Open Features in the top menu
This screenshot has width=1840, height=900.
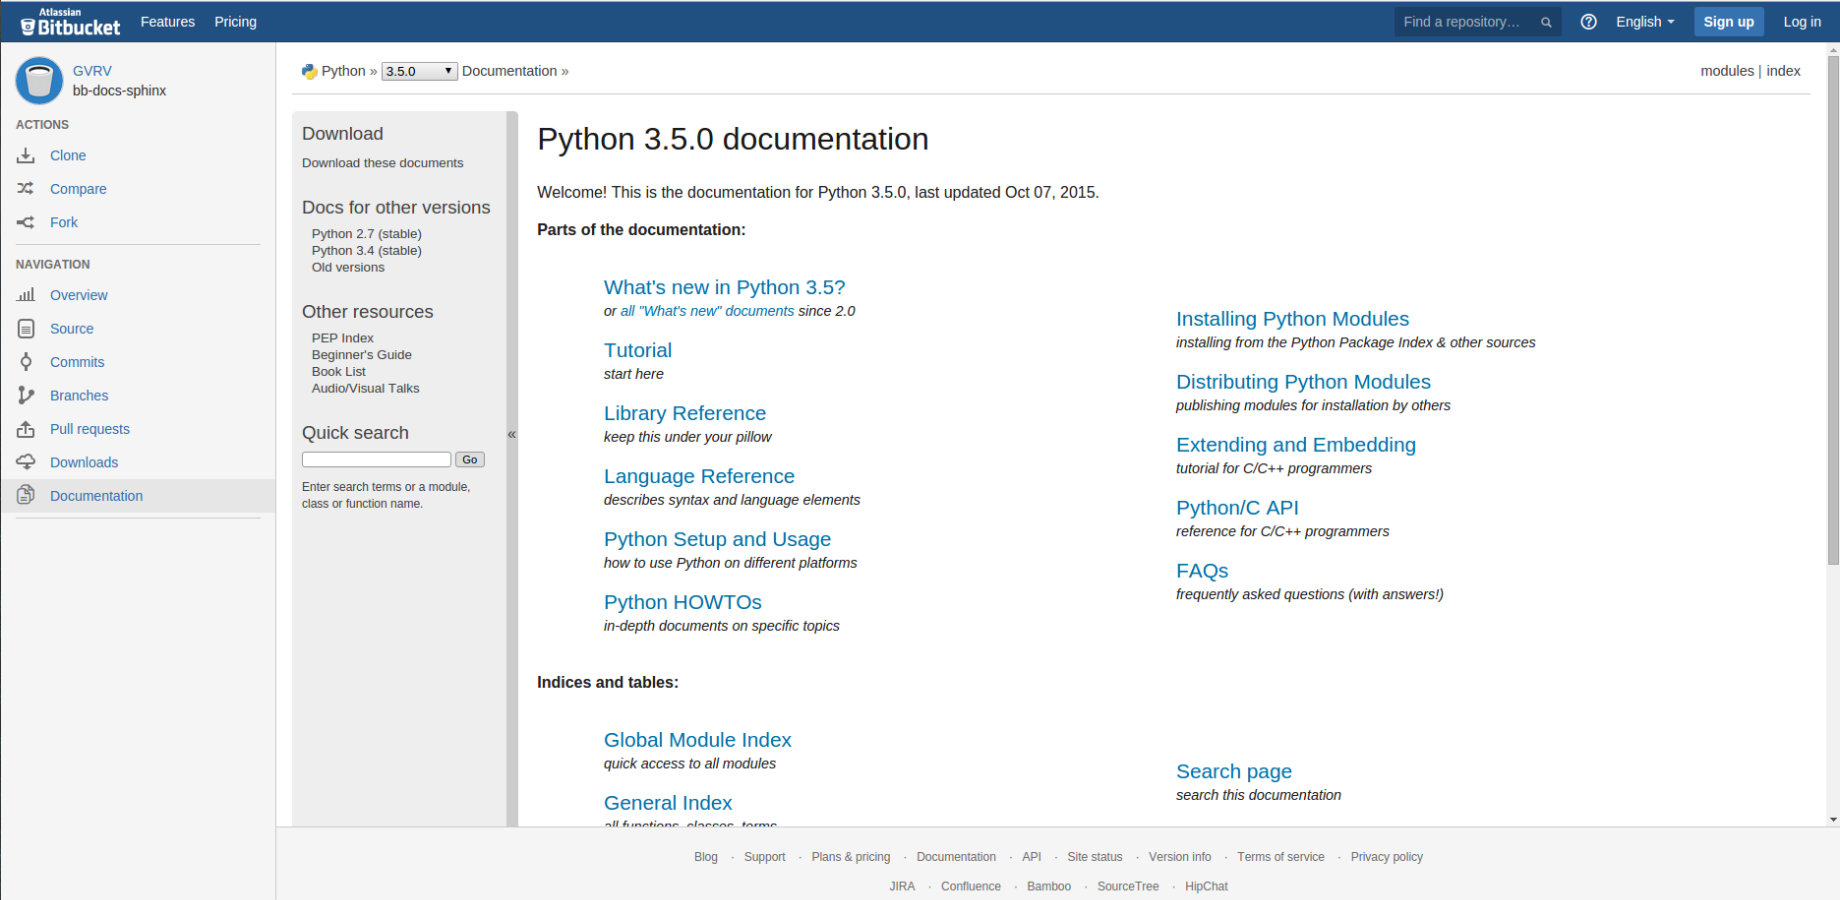(168, 21)
